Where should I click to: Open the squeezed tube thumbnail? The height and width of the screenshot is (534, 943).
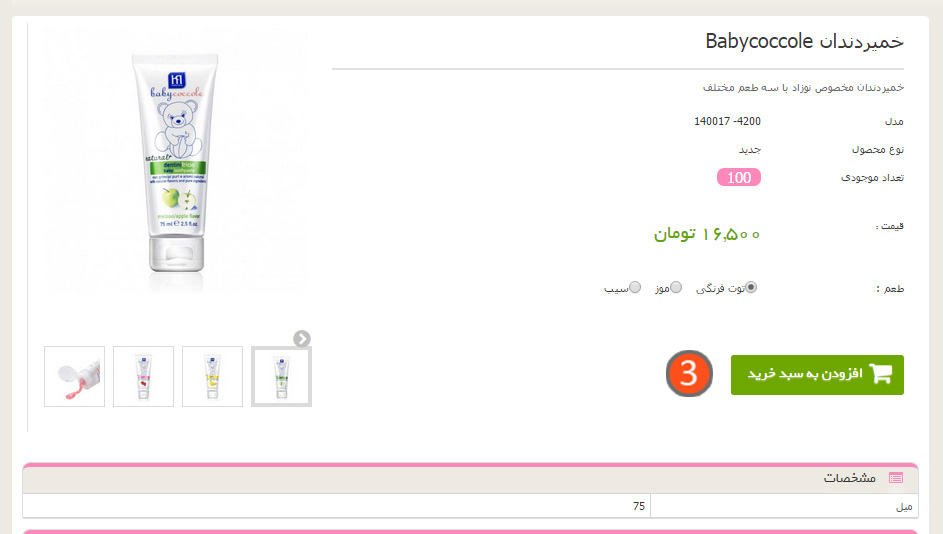pyautogui.click(x=75, y=376)
